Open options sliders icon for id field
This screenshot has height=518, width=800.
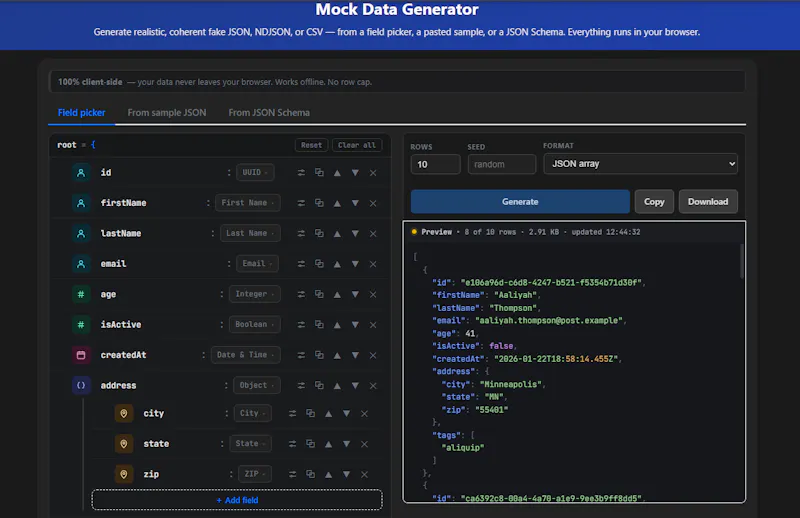(301, 172)
